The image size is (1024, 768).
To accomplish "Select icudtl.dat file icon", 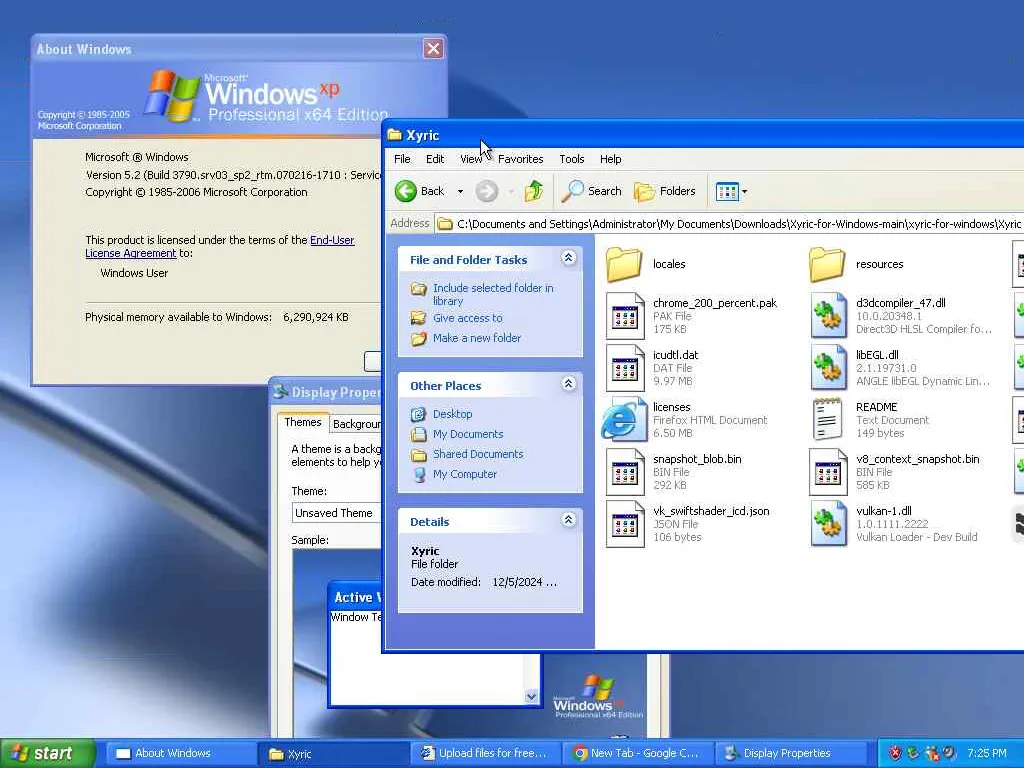I will coord(625,368).
